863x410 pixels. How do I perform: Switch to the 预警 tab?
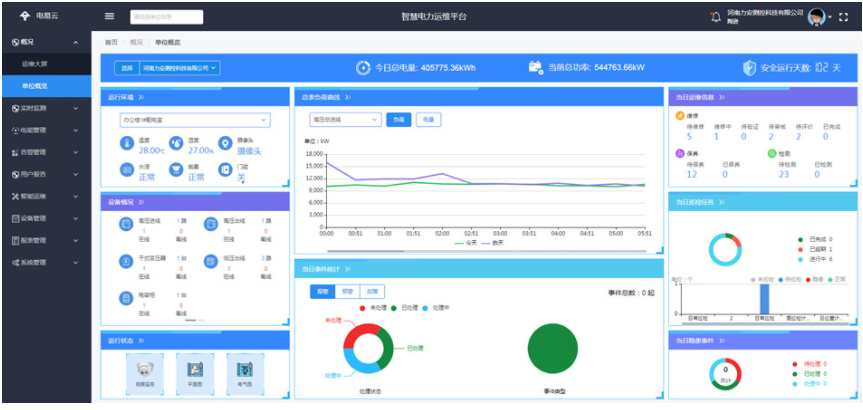point(347,292)
